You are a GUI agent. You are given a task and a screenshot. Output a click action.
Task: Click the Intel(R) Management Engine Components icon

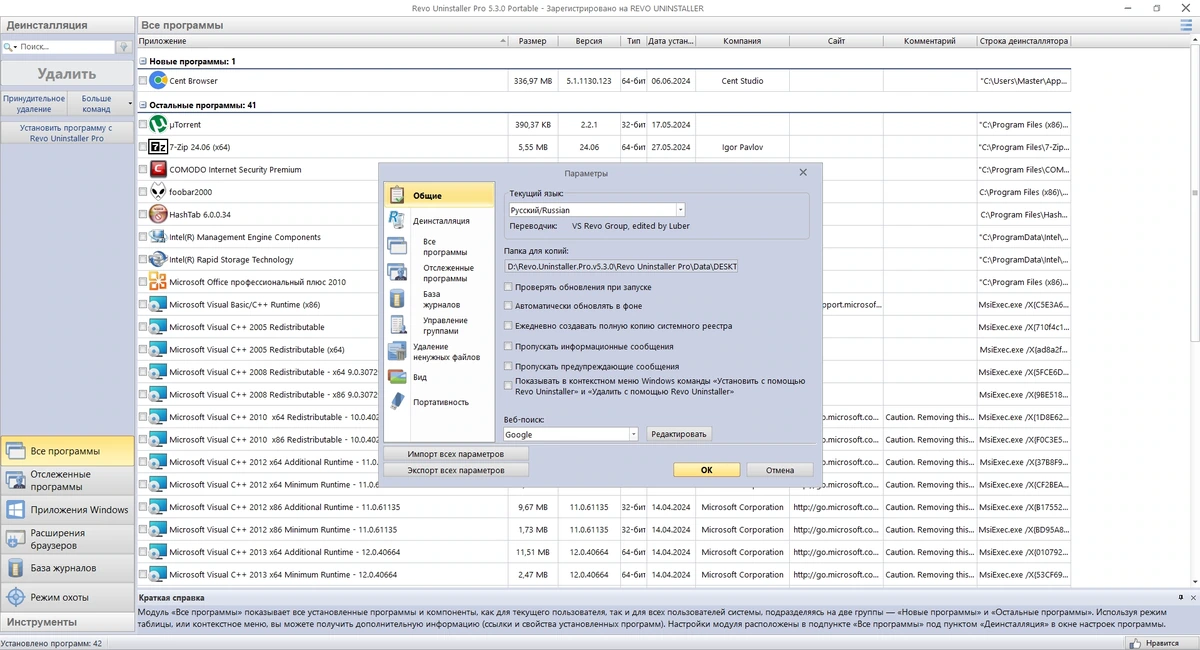(158, 237)
